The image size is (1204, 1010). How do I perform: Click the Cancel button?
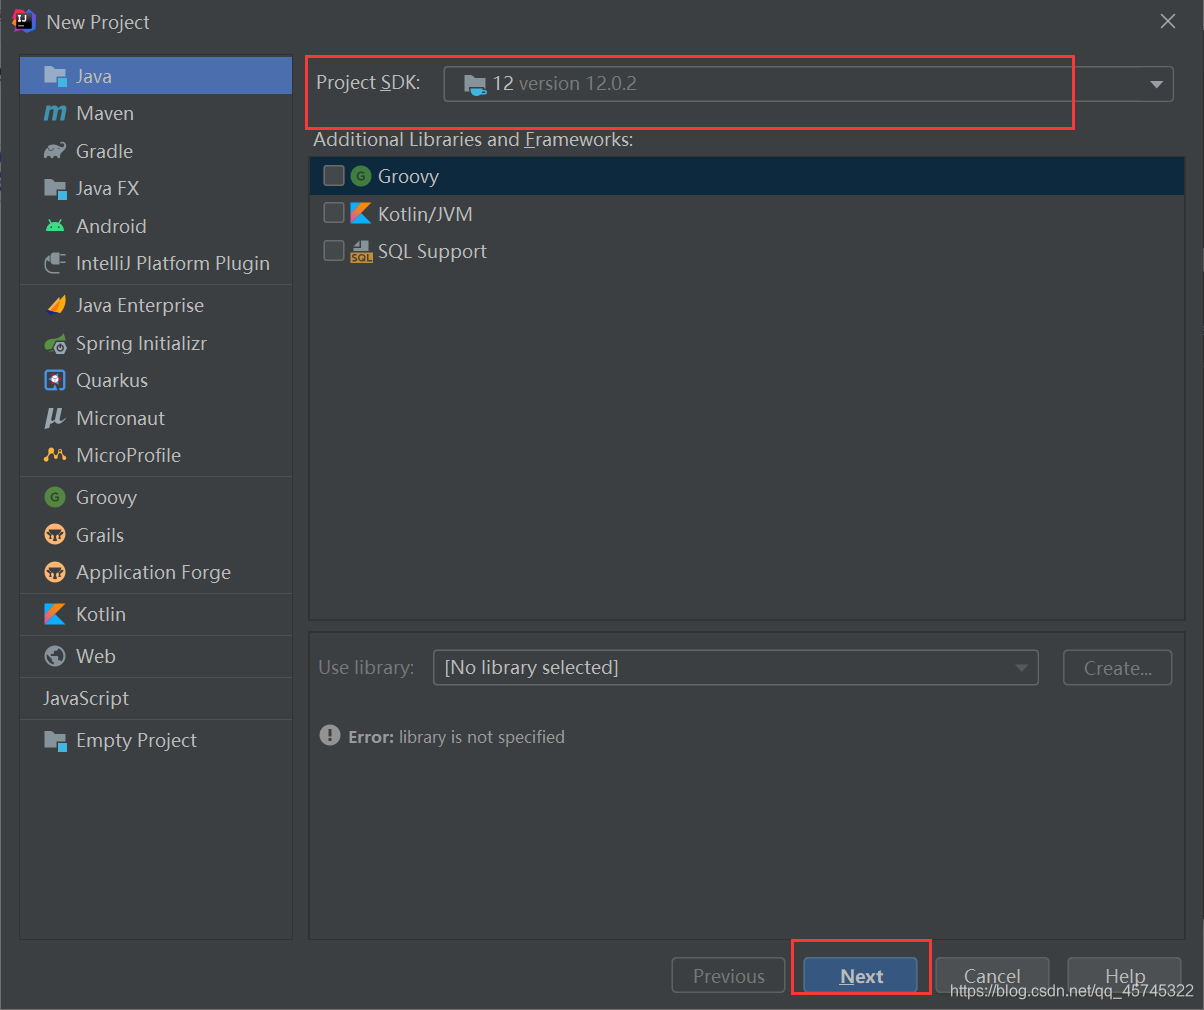click(992, 976)
